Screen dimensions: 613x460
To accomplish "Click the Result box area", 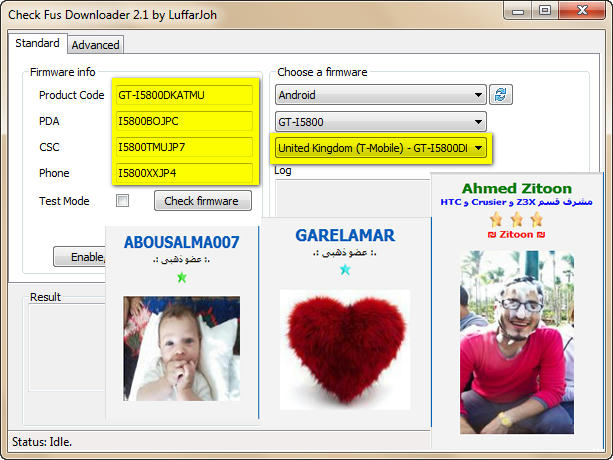I will click(67, 347).
